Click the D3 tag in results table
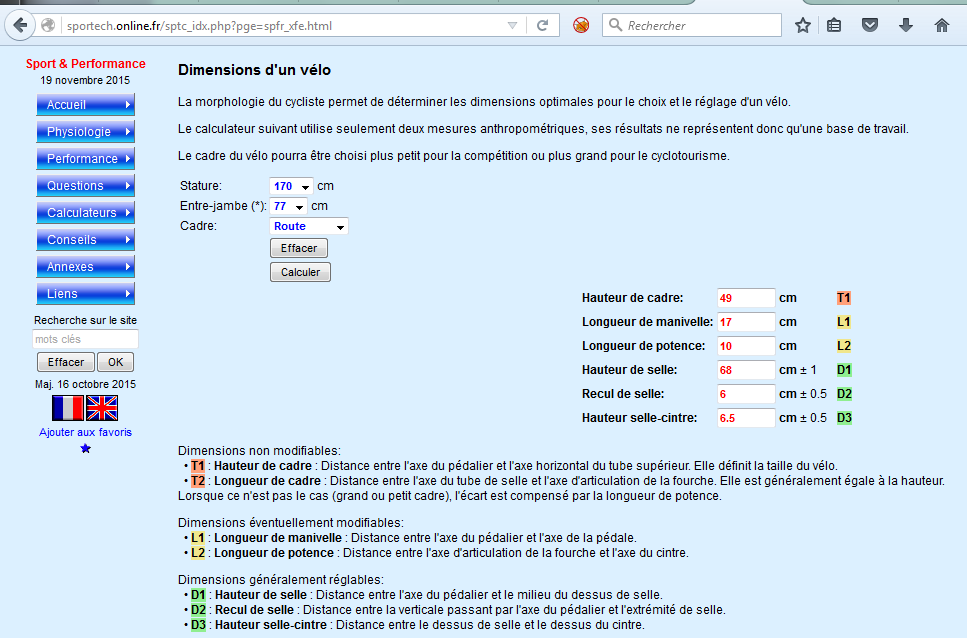This screenshot has height=638, width=967. point(844,418)
